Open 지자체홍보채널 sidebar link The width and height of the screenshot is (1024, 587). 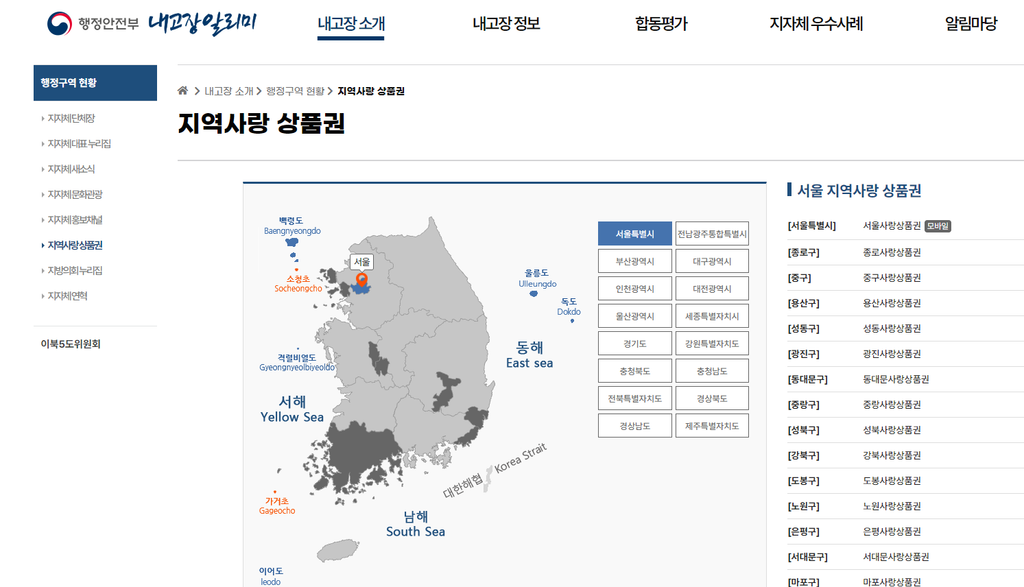click(x=75, y=220)
